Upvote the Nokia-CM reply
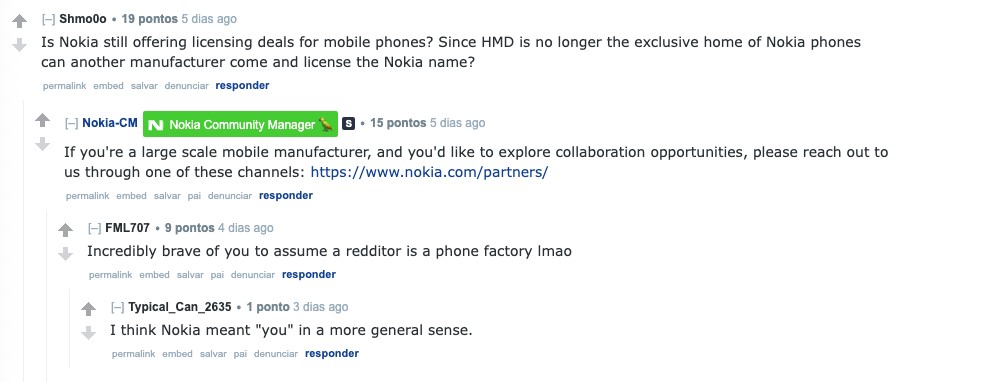The height and width of the screenshot is (382, 982). tap(42, 120)
